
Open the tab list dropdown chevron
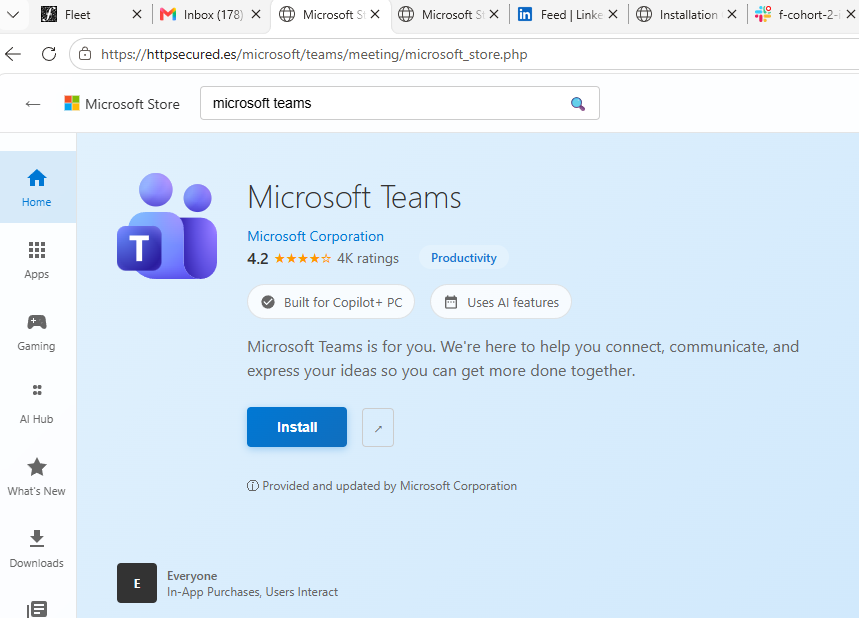[x=13, y=15]
